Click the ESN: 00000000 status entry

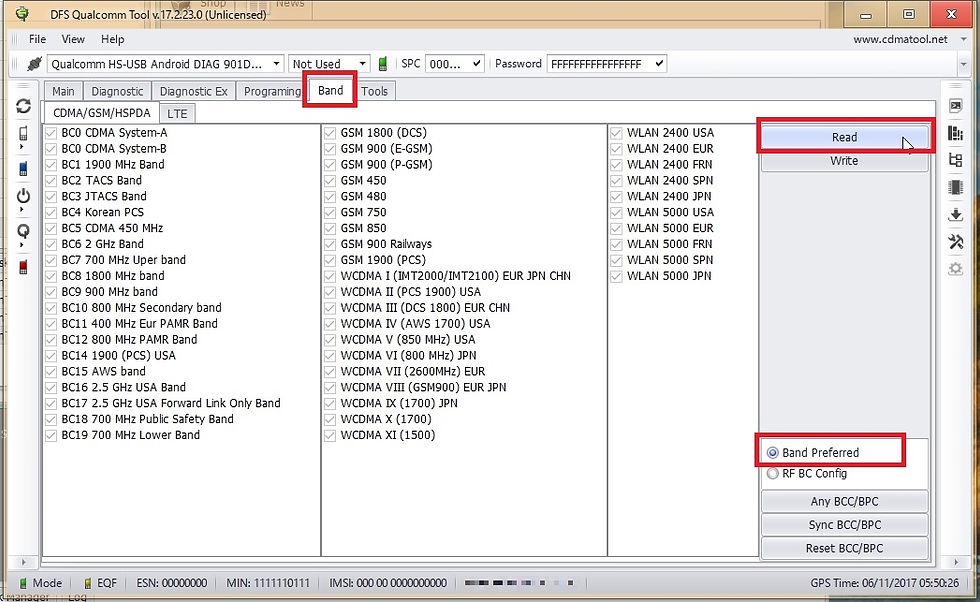(x=172, y=583)
